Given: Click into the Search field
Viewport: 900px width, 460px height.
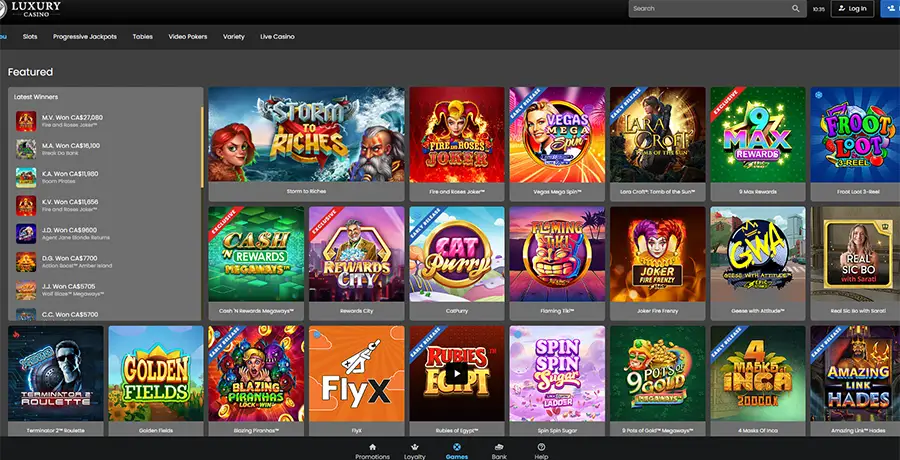Looking at the screenshot, I should [717, 9].
